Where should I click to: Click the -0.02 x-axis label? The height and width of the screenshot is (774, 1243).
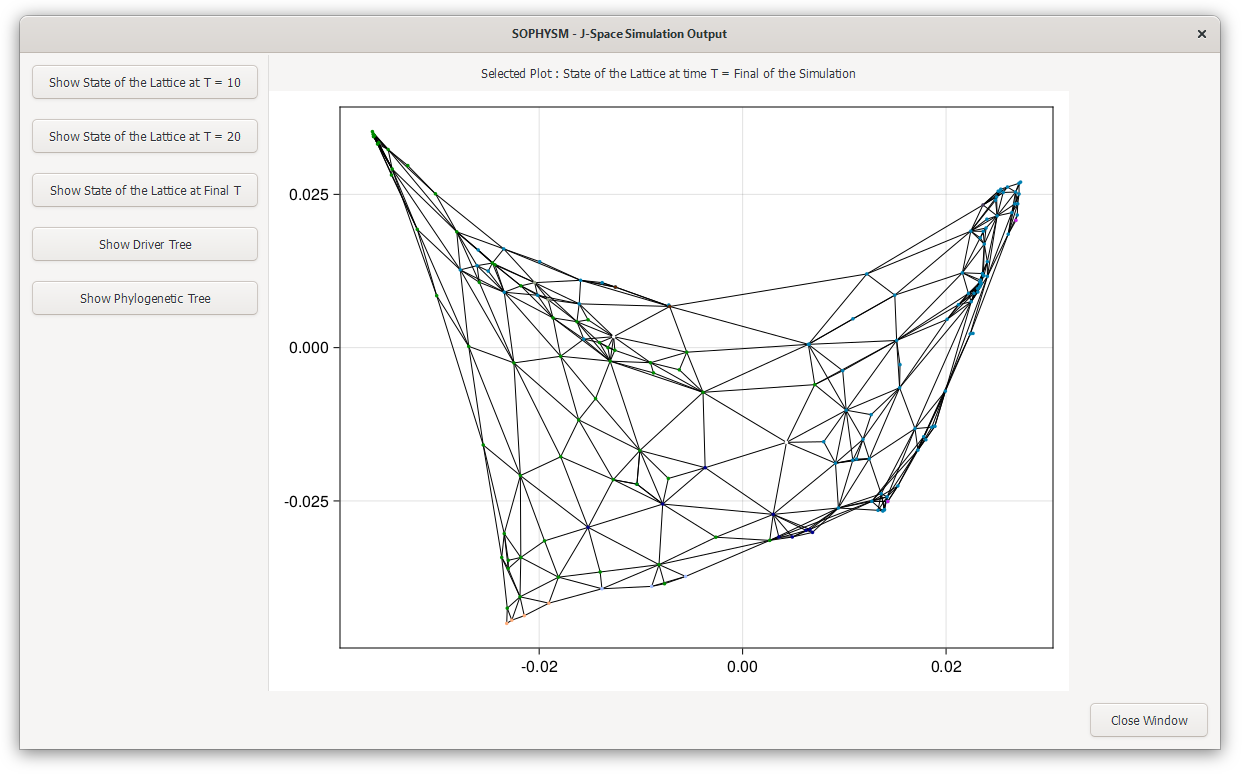(x=539, y=666)
